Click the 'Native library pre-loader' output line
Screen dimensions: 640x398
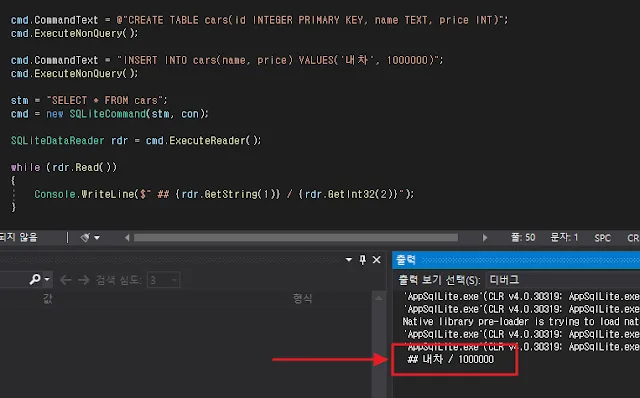pos(521,322)
